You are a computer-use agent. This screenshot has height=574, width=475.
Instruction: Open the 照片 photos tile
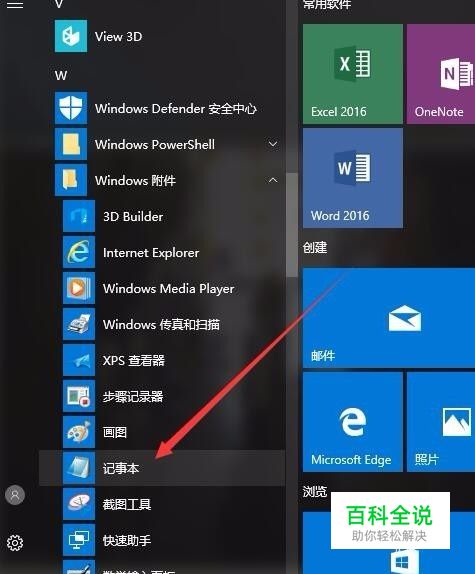coord(441,422)
